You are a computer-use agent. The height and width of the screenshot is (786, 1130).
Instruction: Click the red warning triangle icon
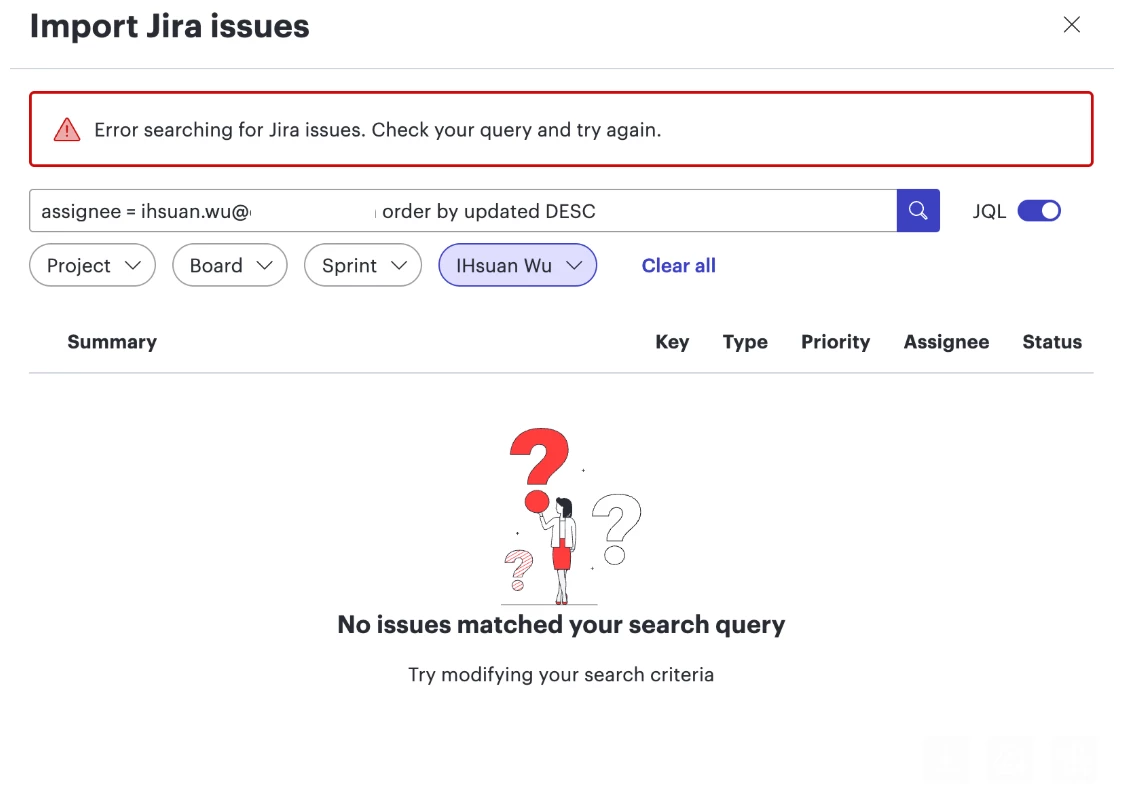(67, 130)
